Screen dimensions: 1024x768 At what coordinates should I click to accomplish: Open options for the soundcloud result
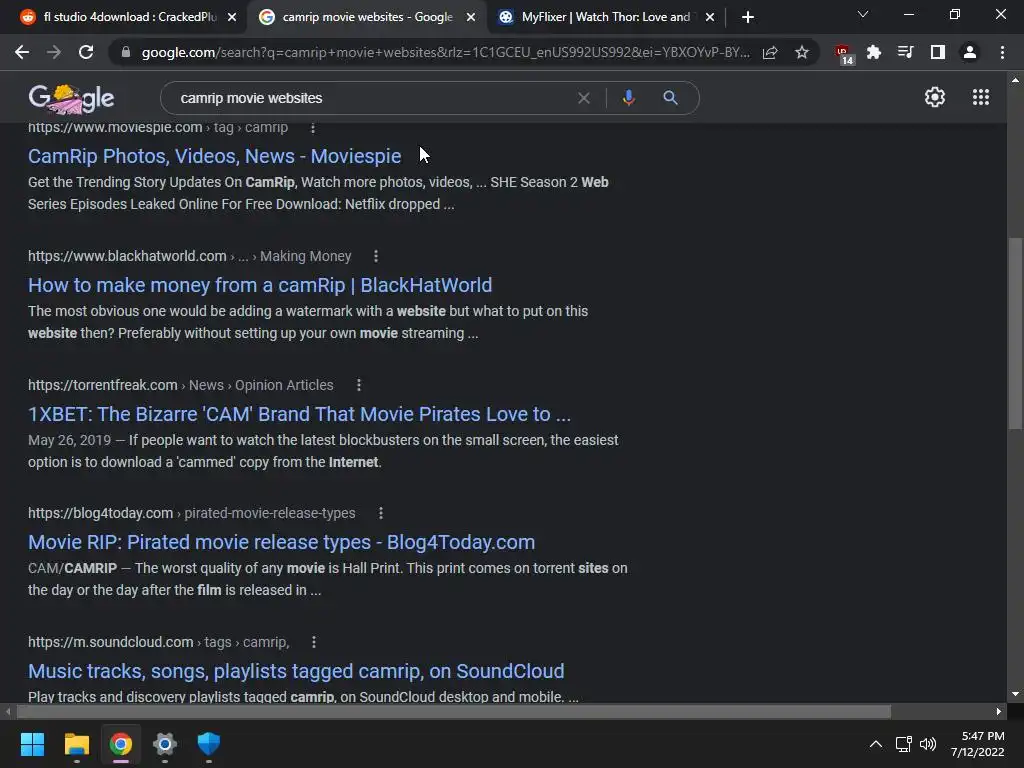[314, 643]
